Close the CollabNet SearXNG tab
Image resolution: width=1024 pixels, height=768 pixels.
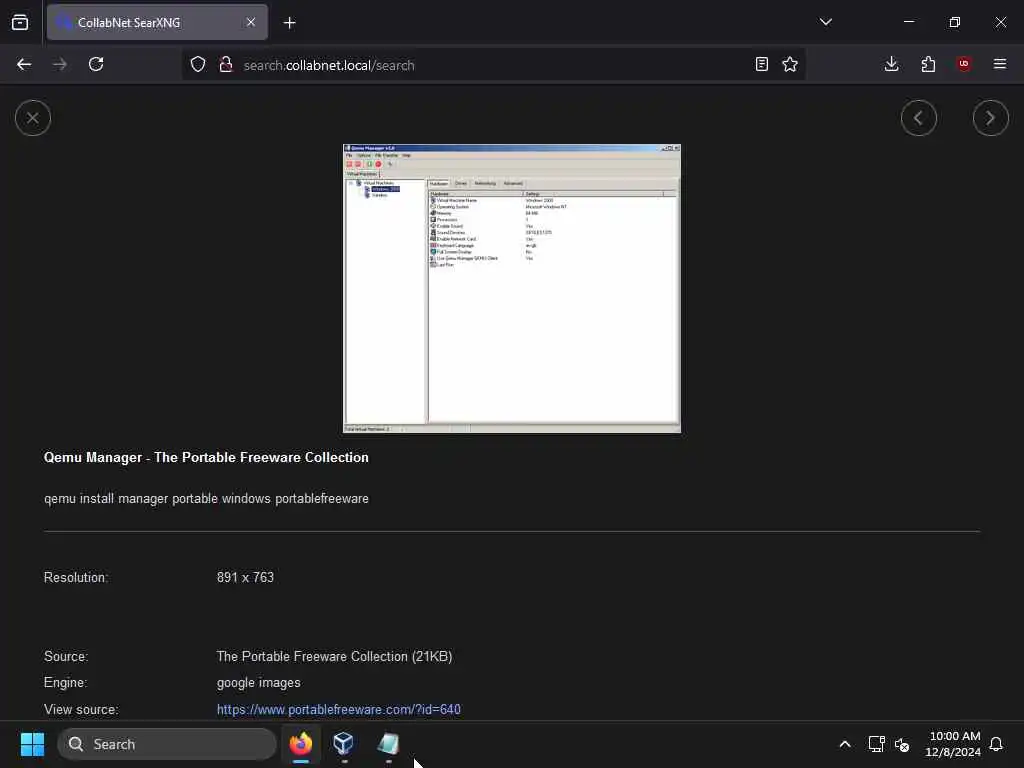[x=251, y=22]
